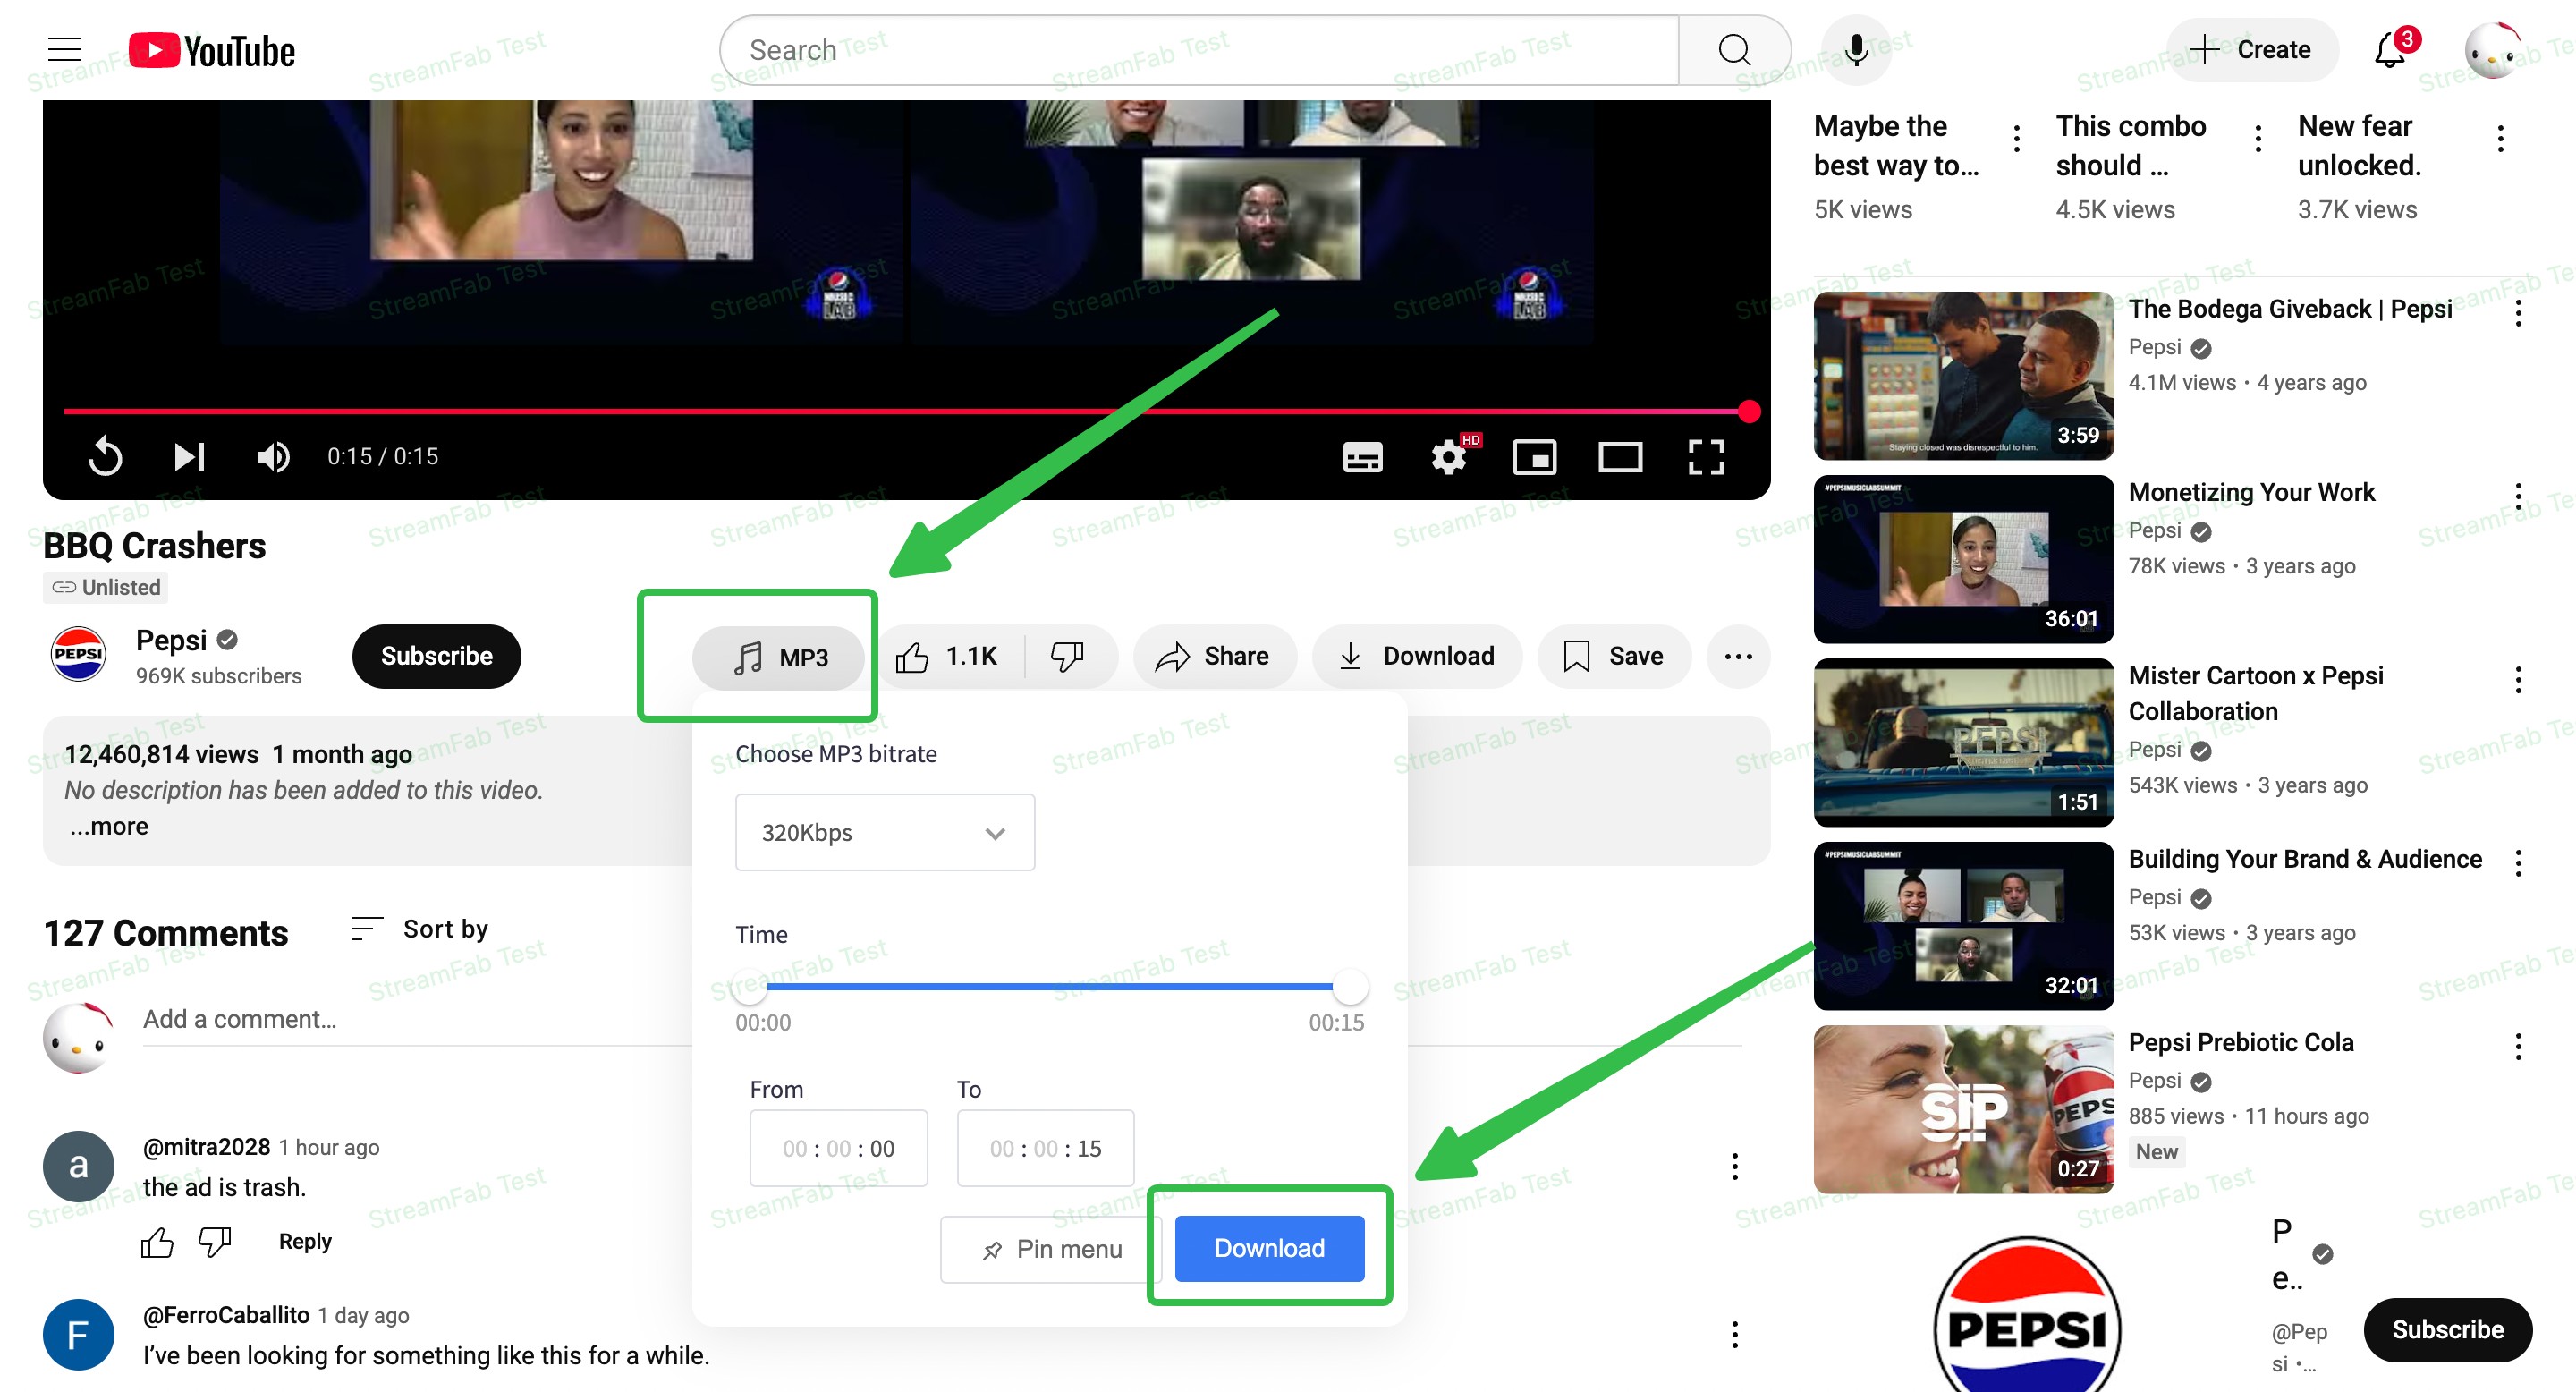This screenshot has height=1392, width=2576.
Task: Expand description with ...more
Action: pos(109,827)
